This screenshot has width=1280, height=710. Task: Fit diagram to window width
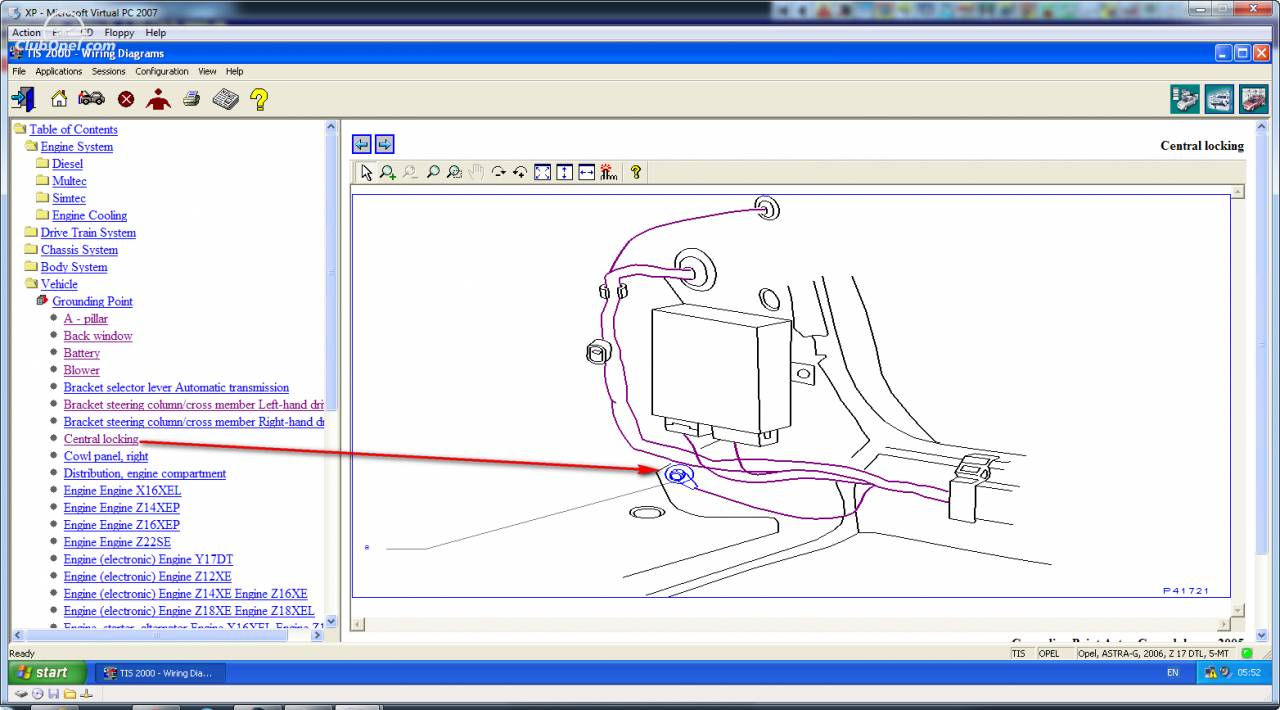click(x=586, y=172)
